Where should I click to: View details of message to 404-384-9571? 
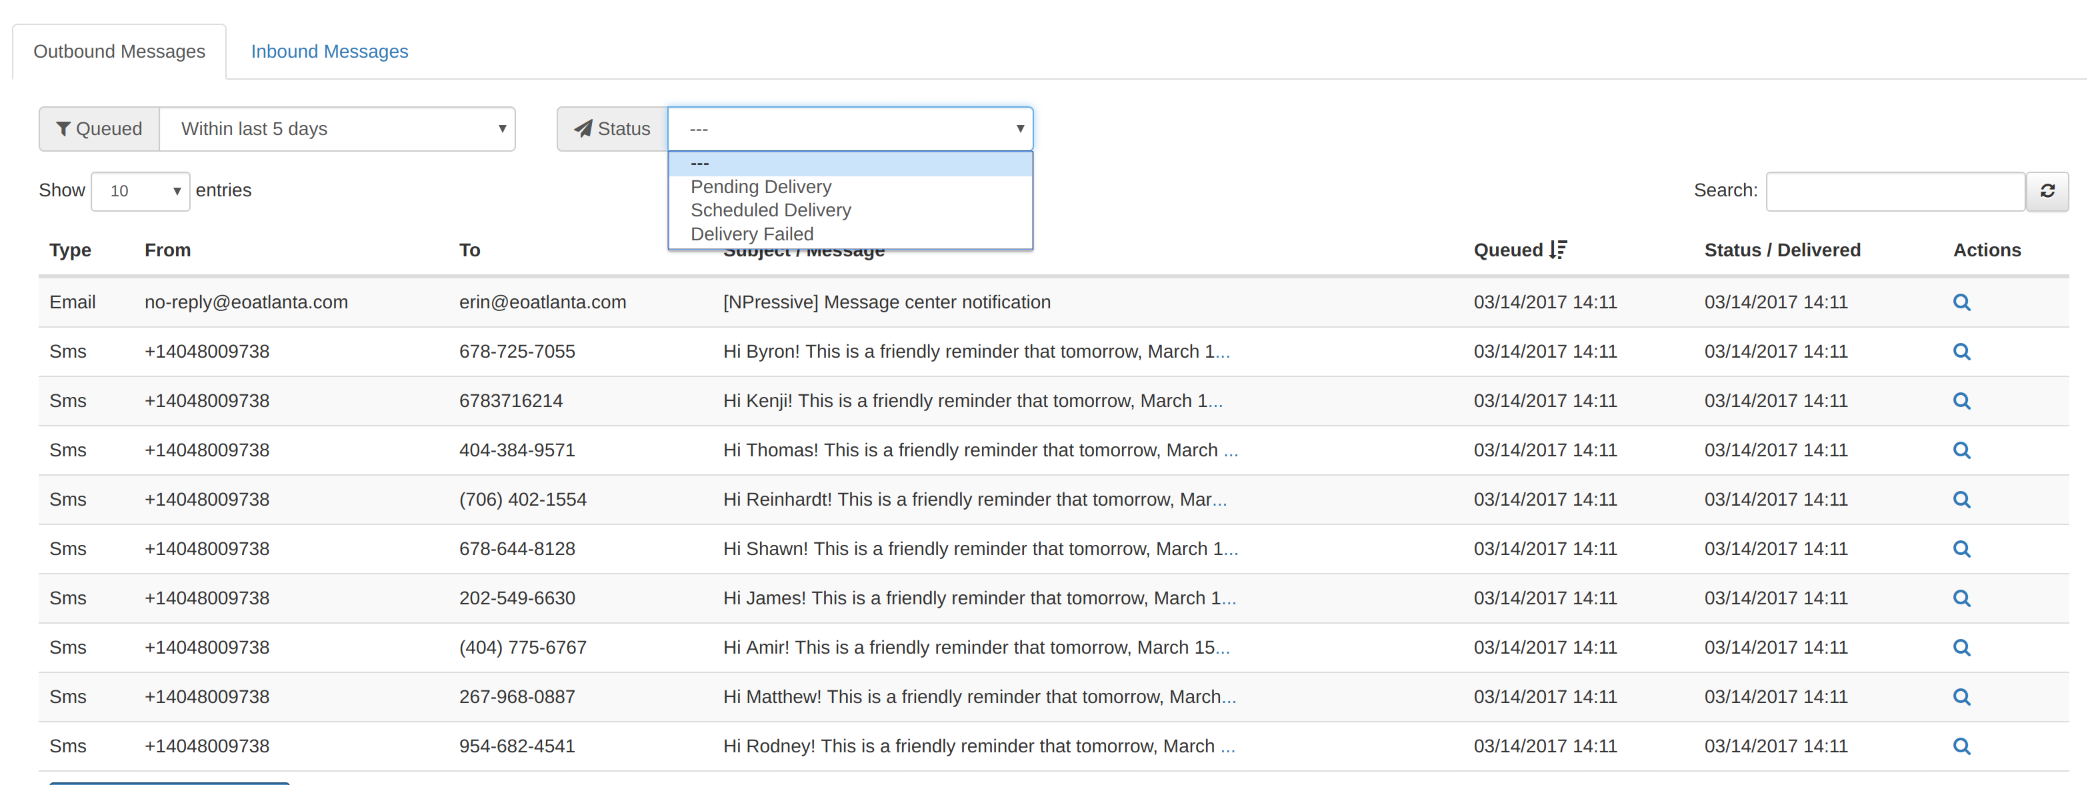click(1961, 450)
